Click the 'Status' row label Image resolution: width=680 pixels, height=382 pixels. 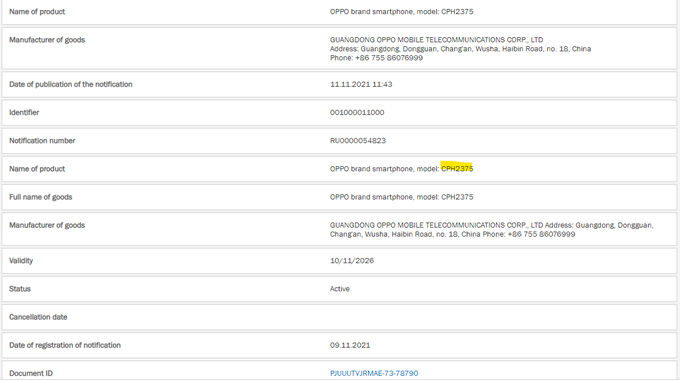[20, 289]
